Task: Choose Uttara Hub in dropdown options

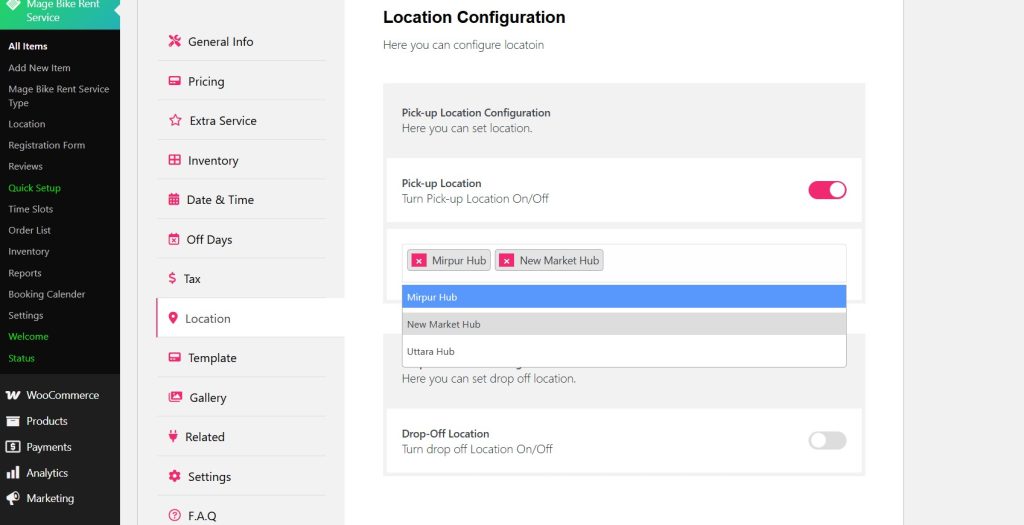Action: click(624, 352)
